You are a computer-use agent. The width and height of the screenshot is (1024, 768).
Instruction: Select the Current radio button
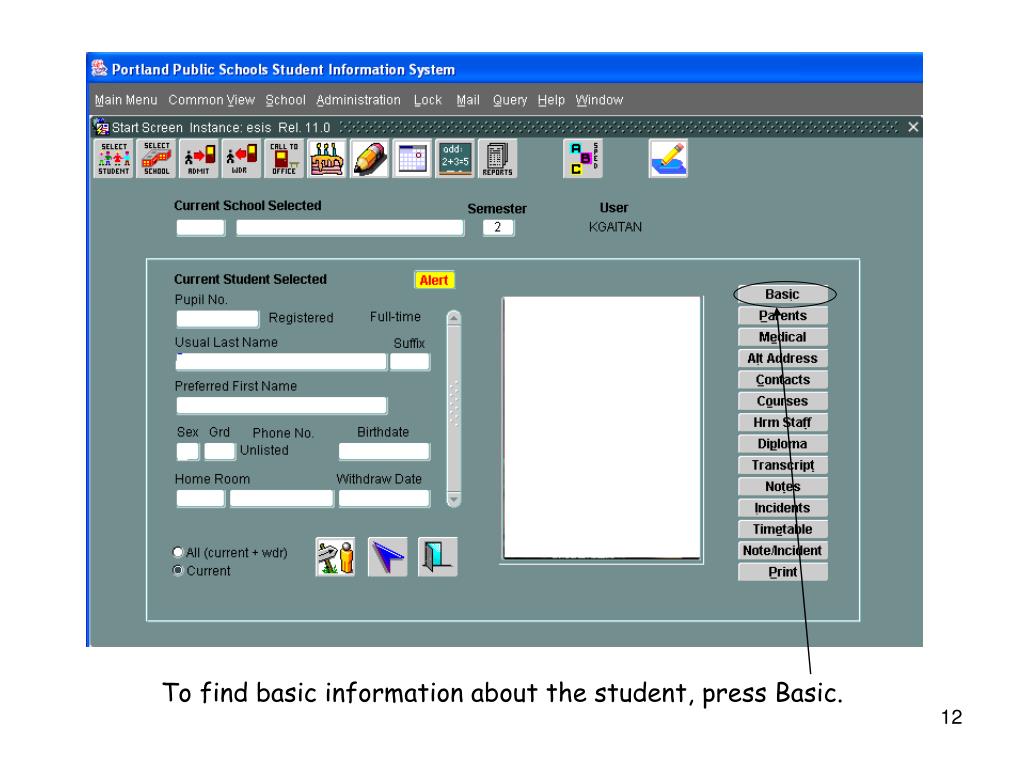click(x=178, y=570)
